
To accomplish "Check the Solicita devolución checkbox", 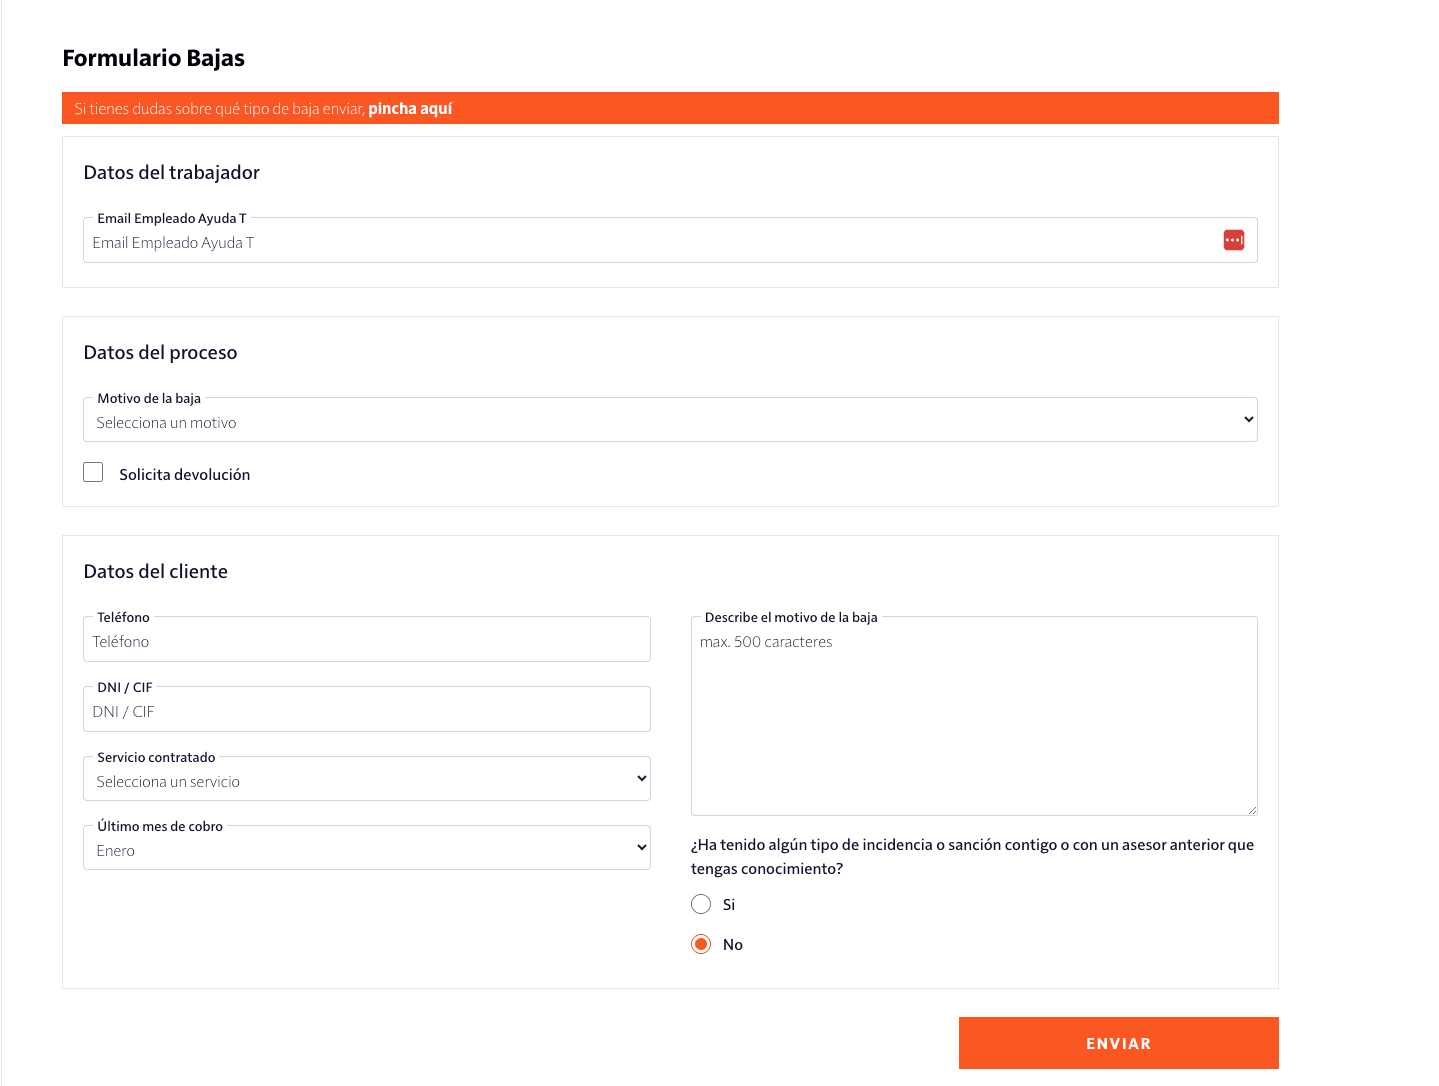I will click(x=93, y=472).
